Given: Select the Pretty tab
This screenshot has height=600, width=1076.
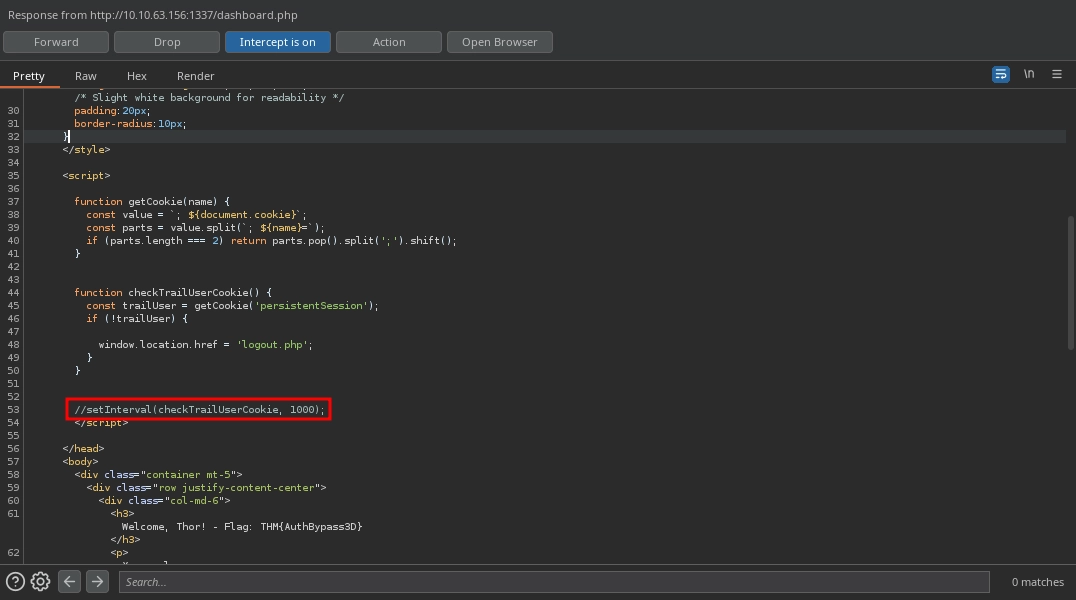Looking at the screenshot, I should [x=29, y=75].
